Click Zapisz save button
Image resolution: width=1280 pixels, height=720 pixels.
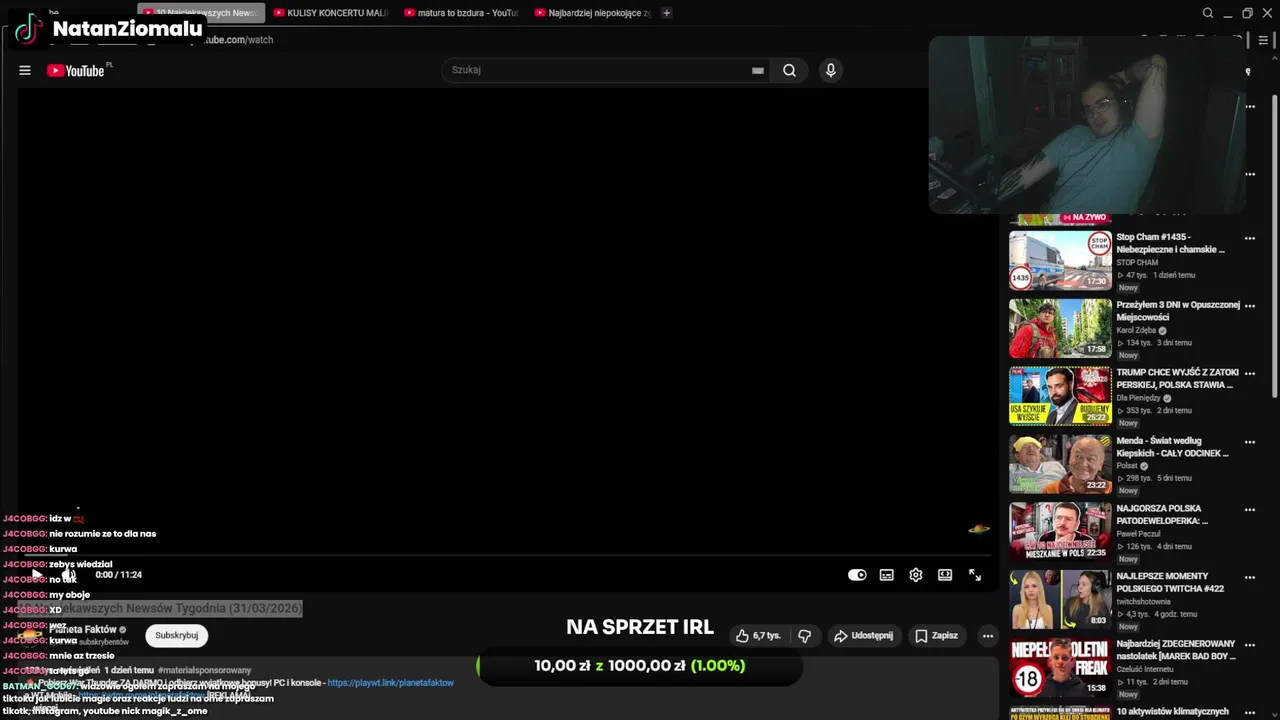click(937, 635)
